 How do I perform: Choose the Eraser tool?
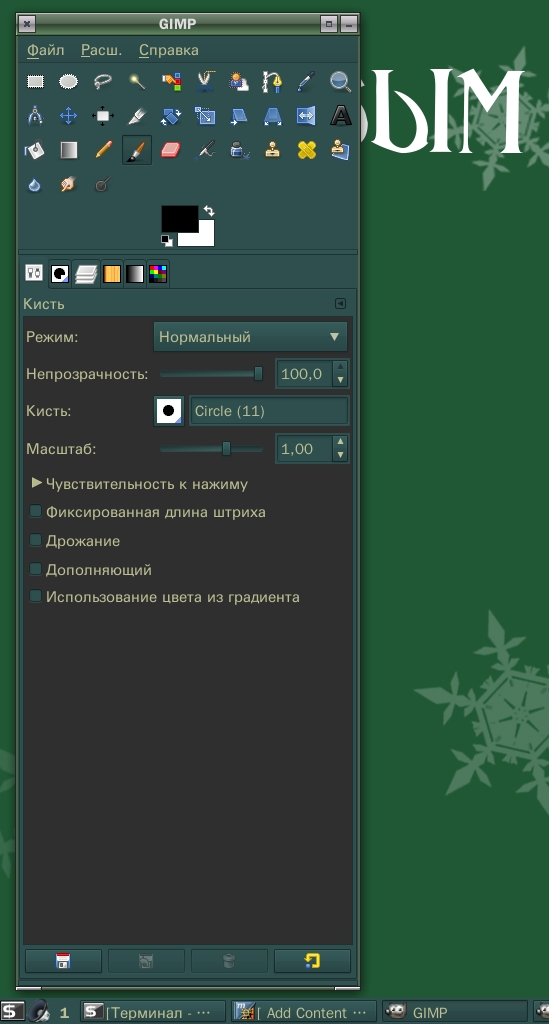tap(171, 150)
